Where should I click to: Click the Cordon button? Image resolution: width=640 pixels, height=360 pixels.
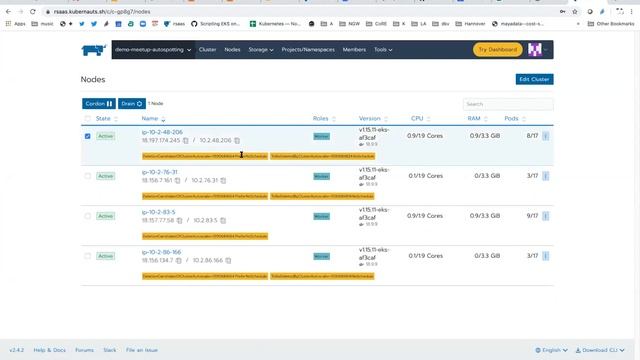(x=99, y=104)
